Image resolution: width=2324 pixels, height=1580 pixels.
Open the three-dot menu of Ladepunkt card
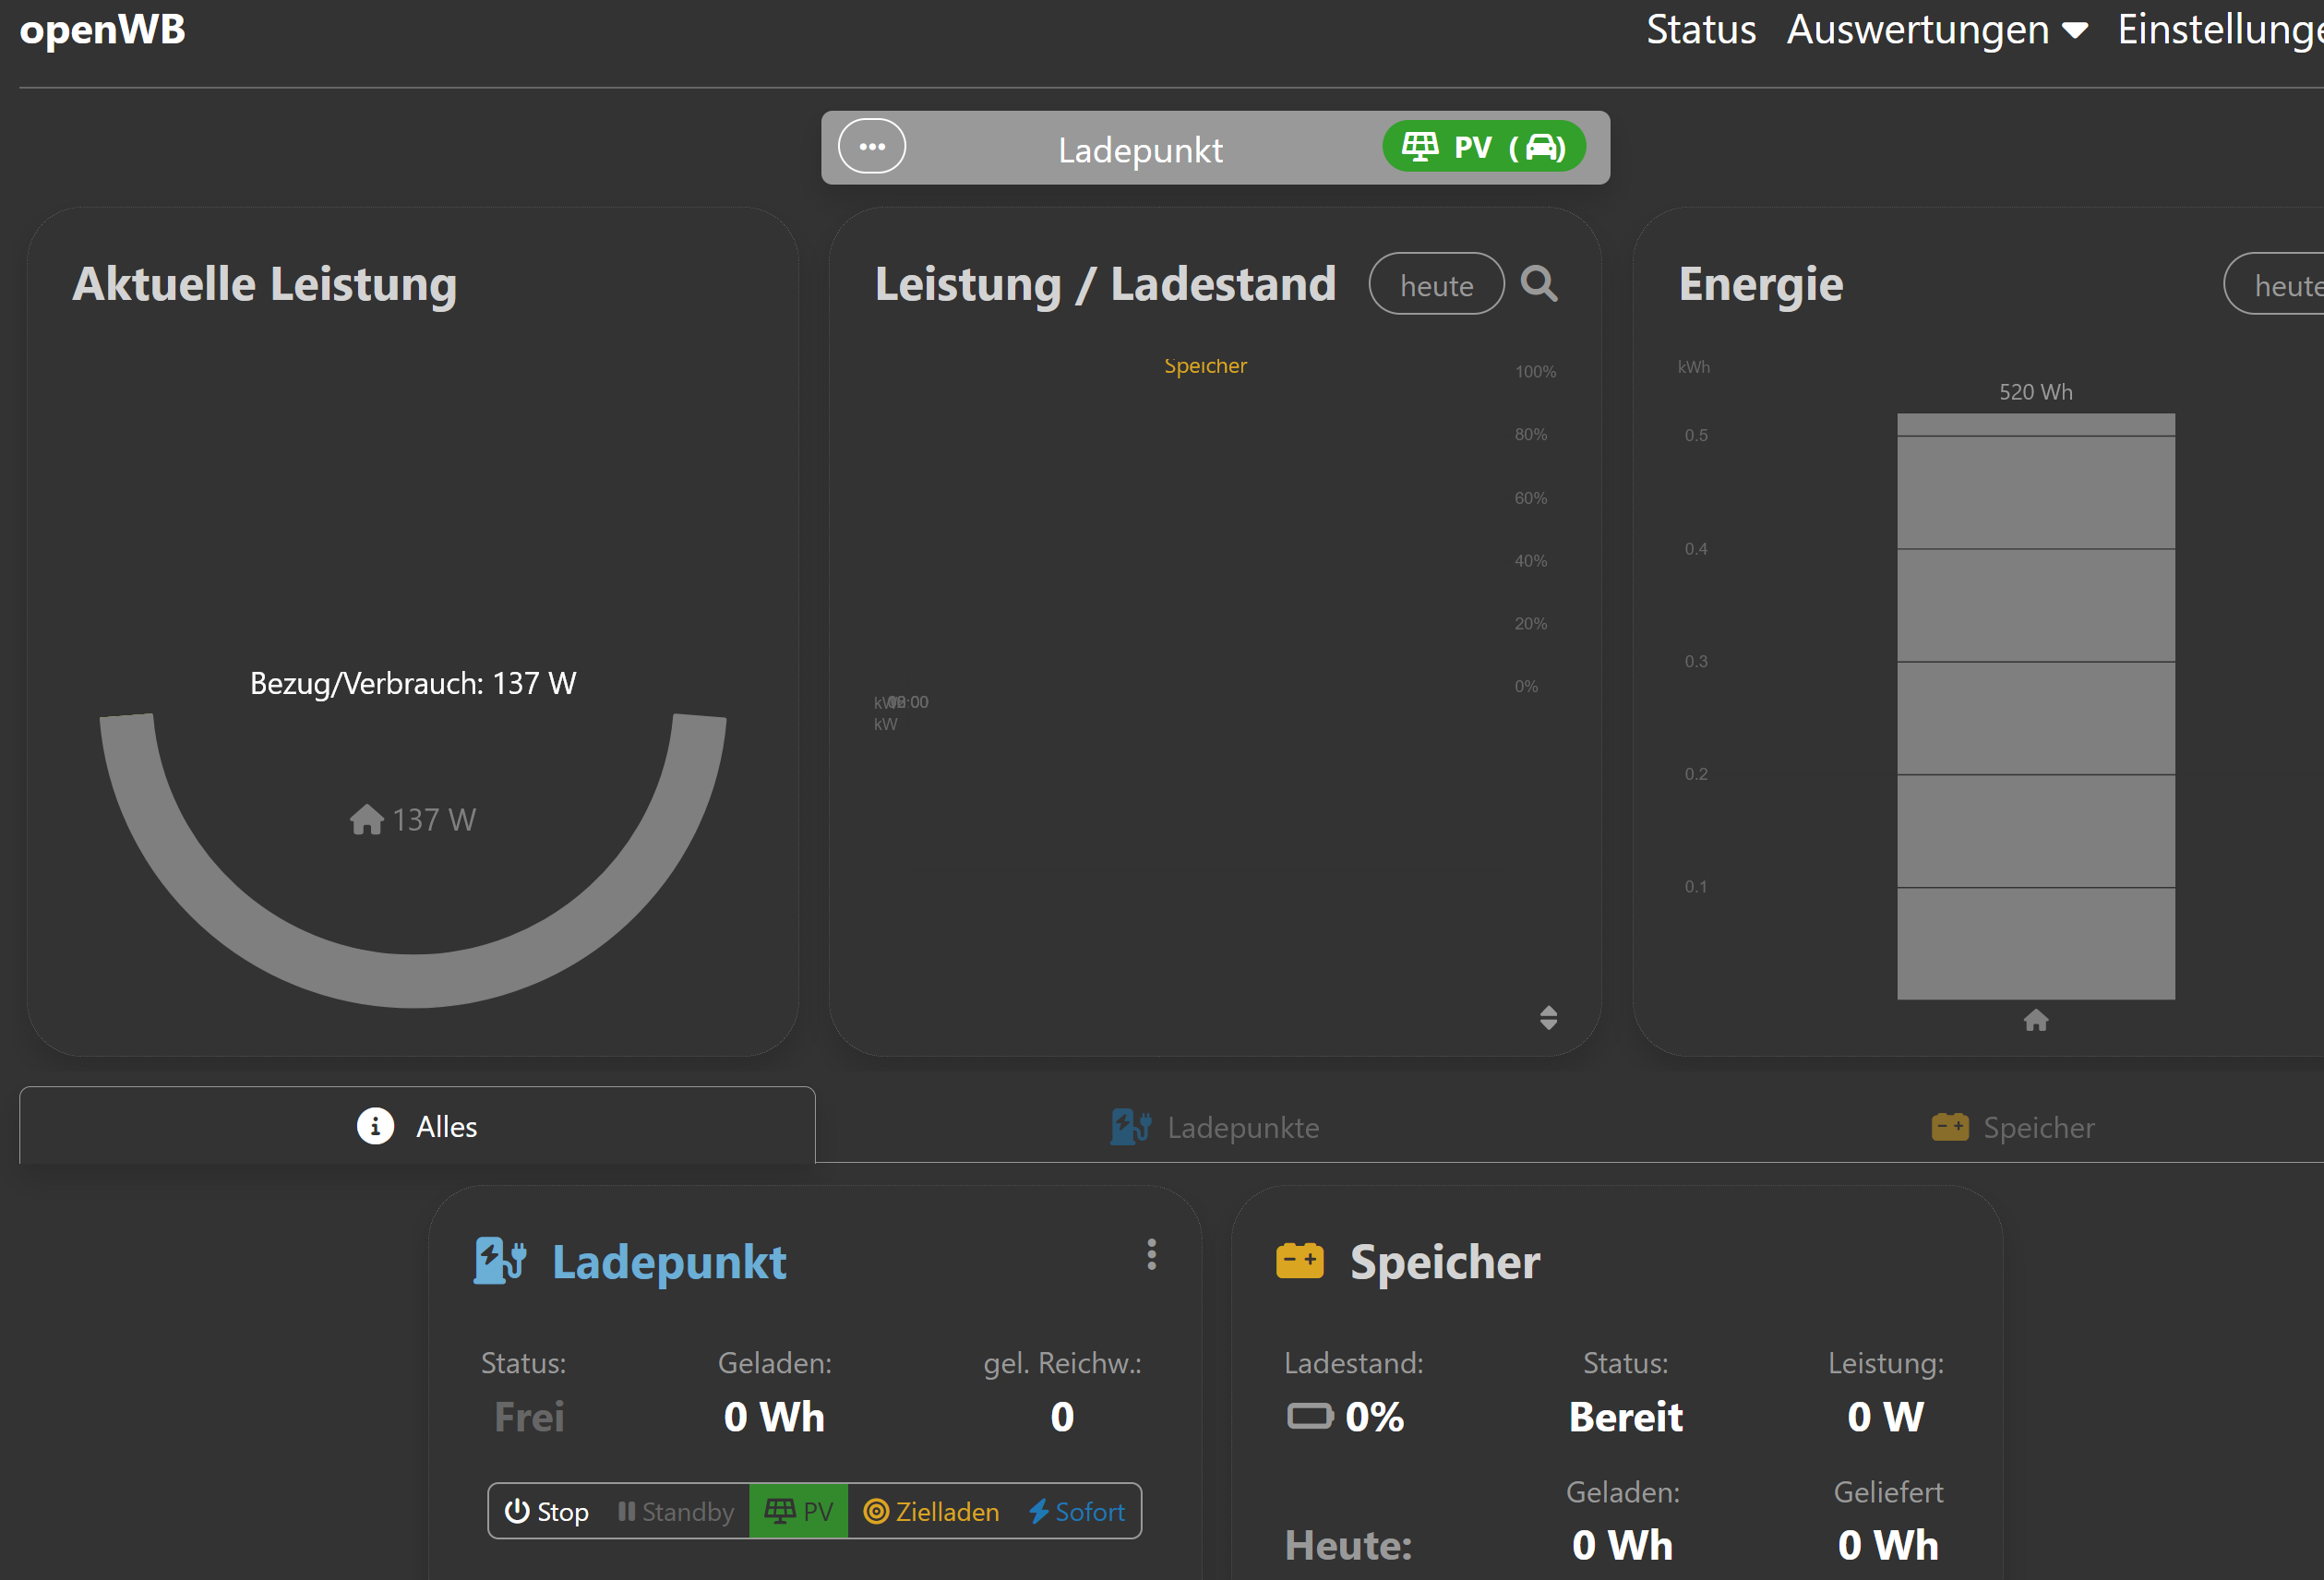click(x=1151, y=1254)
